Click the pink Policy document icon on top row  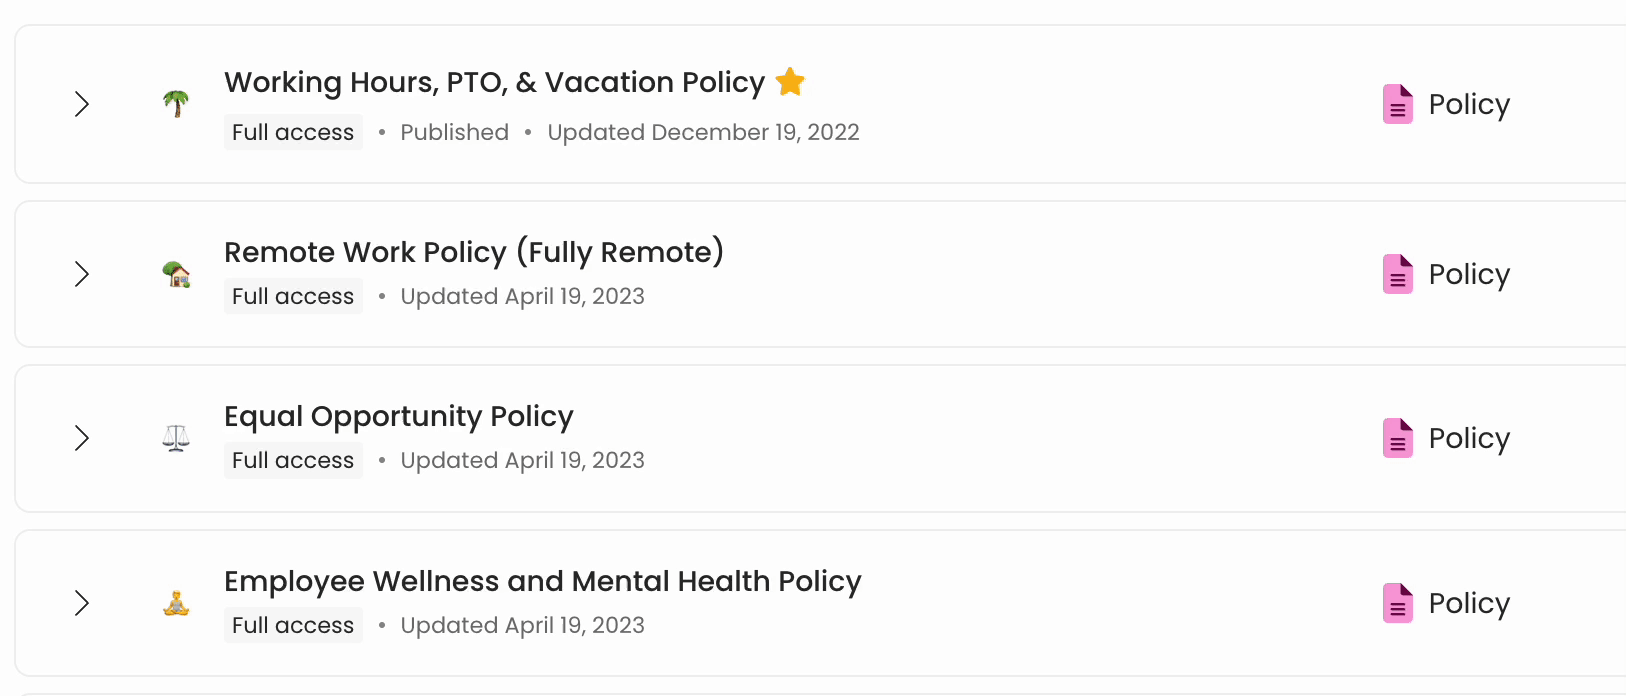pyautogui.click(x=1398, y=103)
